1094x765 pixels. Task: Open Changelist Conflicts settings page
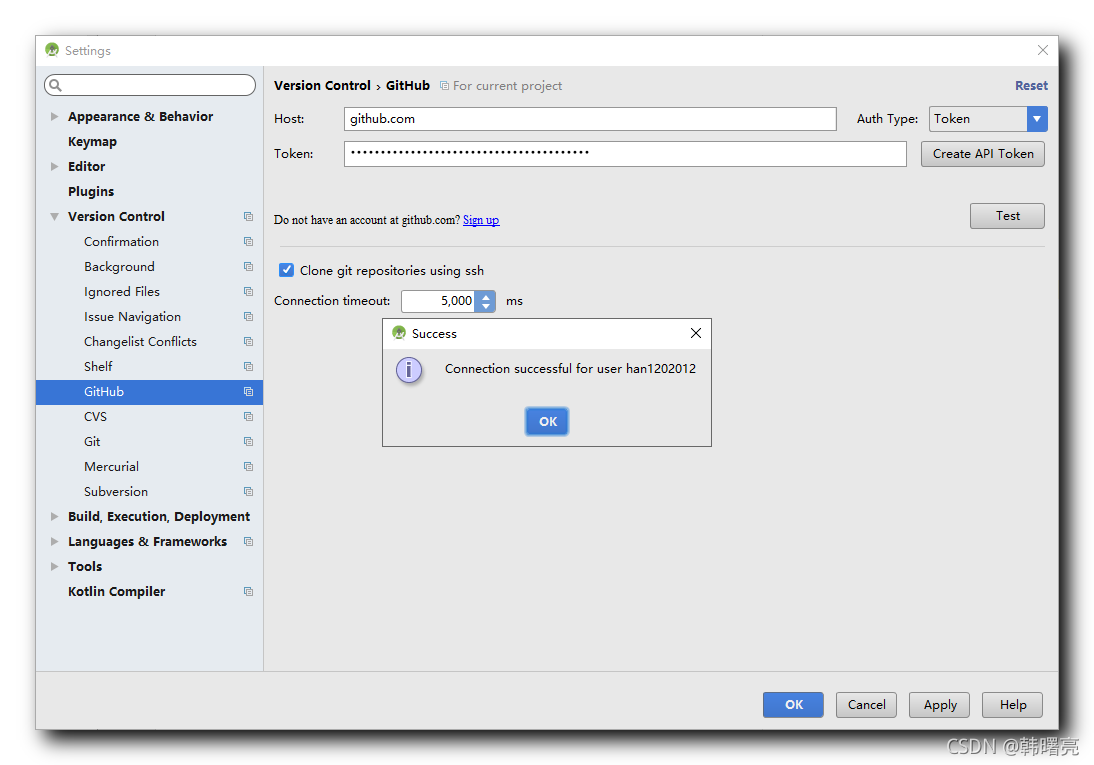pyautogui.click(x=140, y=341)
